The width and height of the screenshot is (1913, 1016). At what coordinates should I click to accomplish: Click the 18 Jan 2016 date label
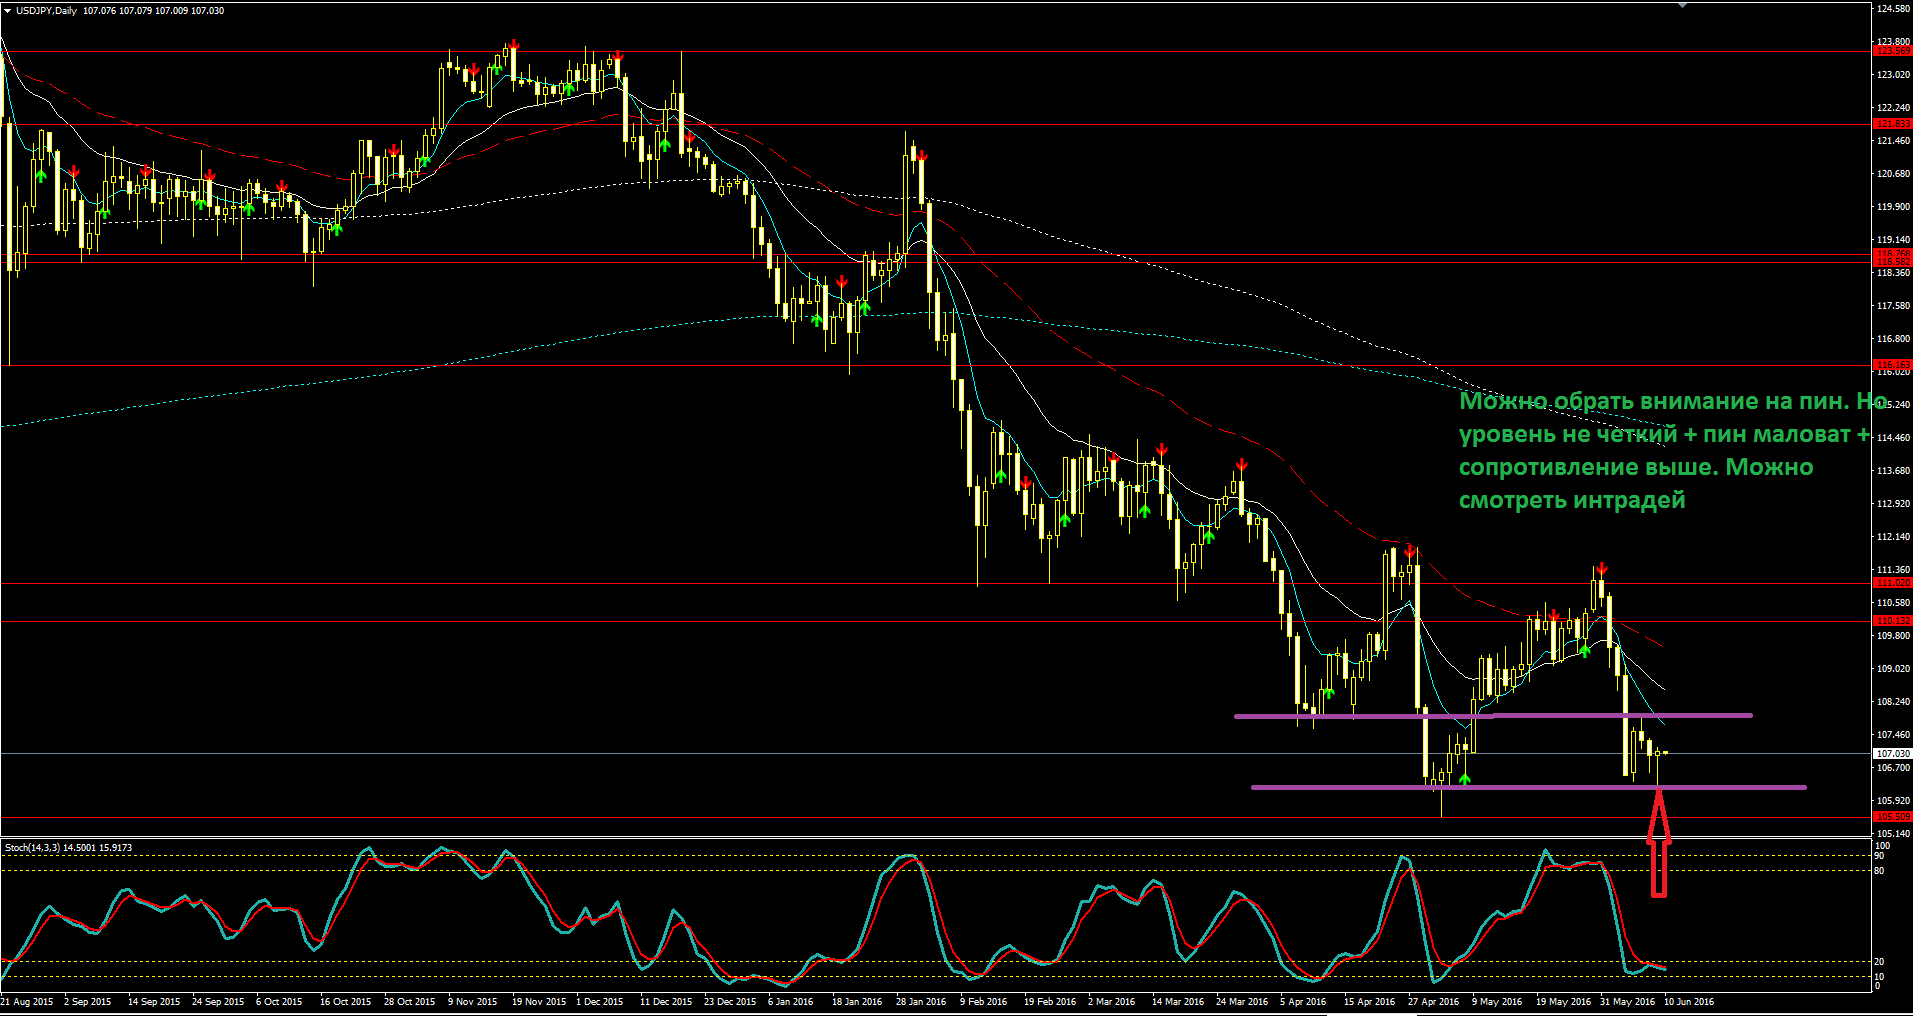tap(857, 1001)
